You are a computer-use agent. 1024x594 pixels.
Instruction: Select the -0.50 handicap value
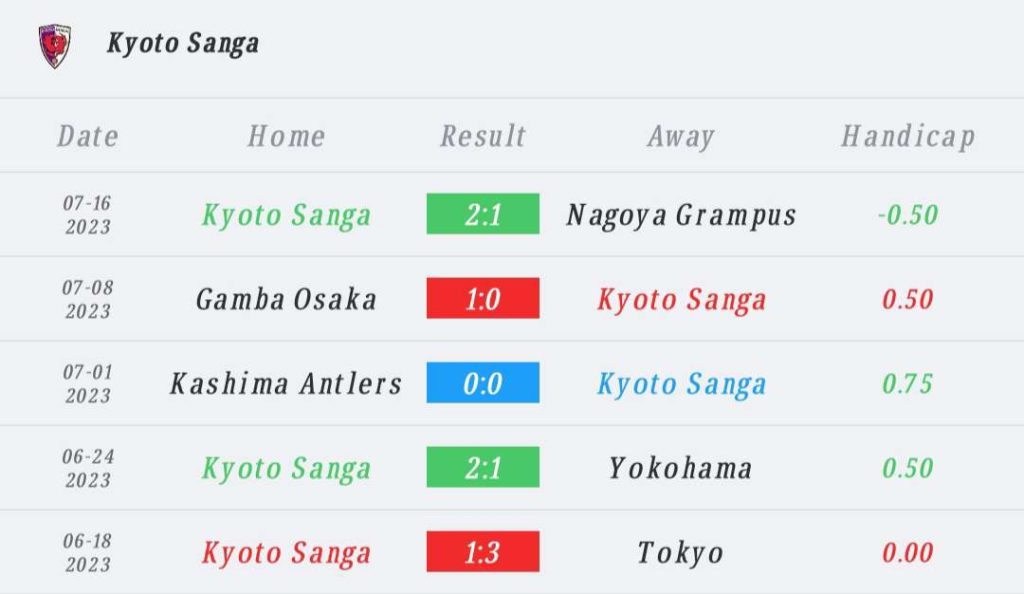(x=908, y=215)
